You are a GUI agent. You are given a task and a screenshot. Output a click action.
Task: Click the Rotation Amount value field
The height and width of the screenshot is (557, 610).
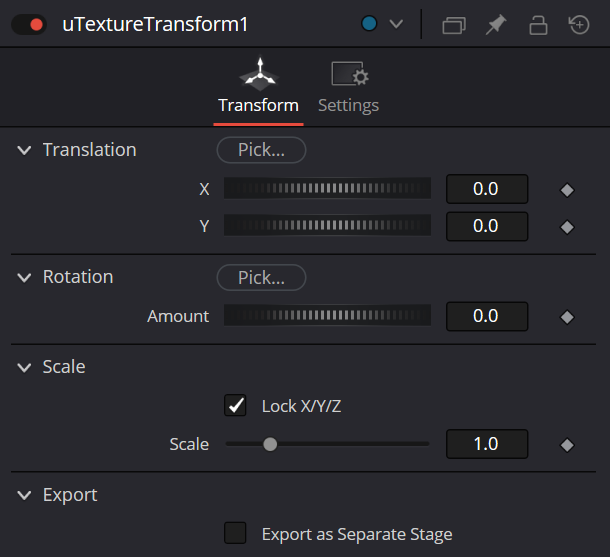(487, 316)
